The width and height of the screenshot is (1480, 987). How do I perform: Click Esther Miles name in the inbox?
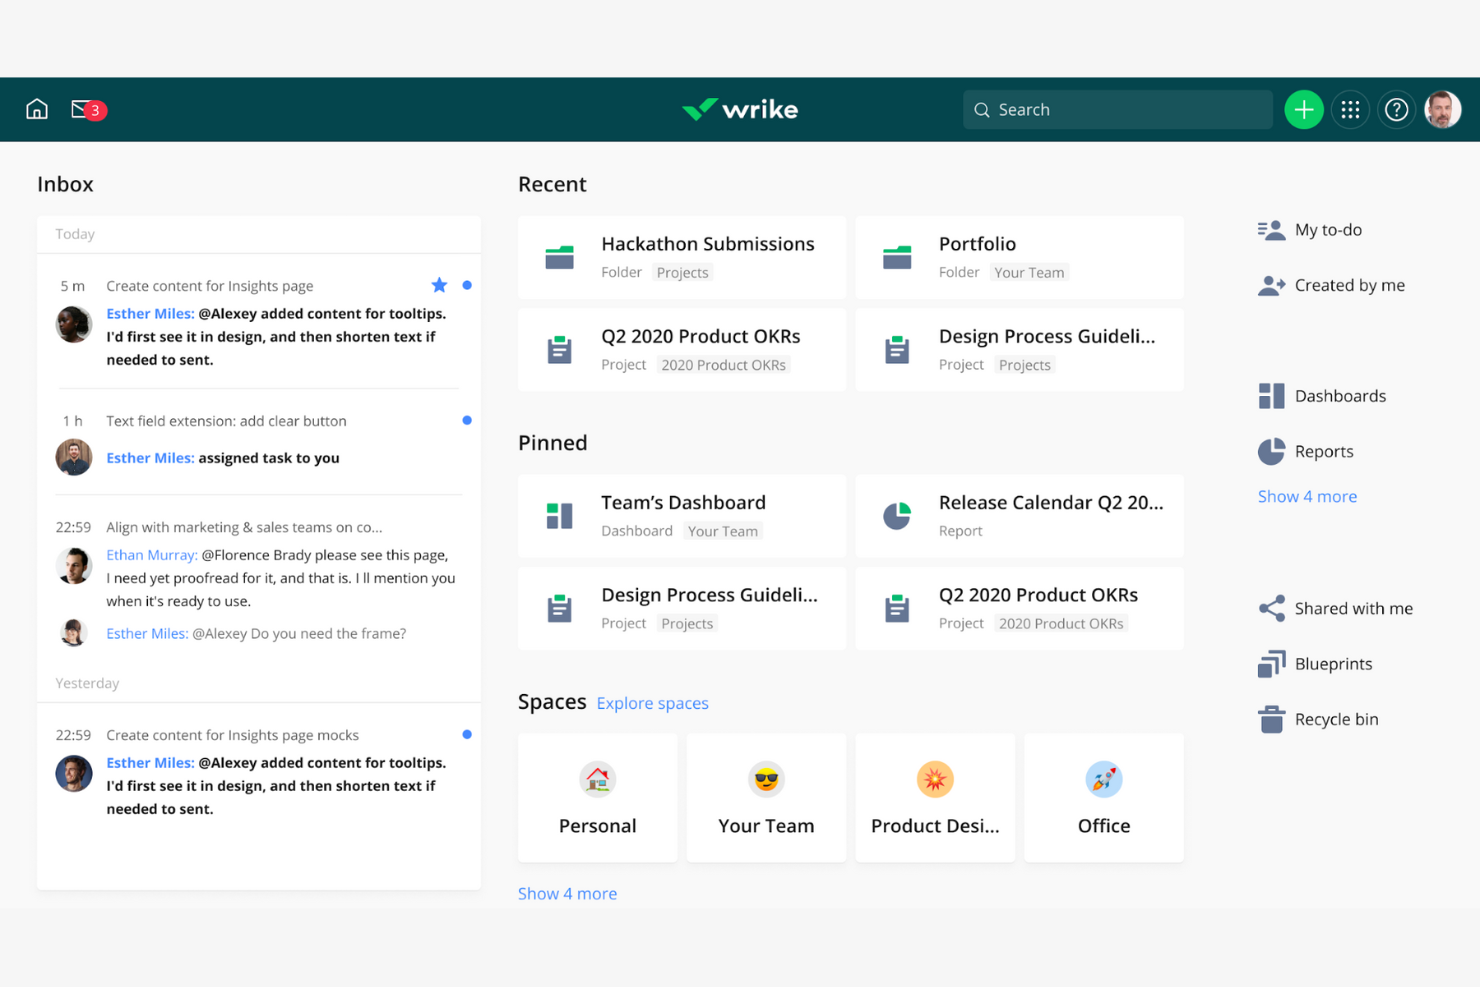(149, 313)
